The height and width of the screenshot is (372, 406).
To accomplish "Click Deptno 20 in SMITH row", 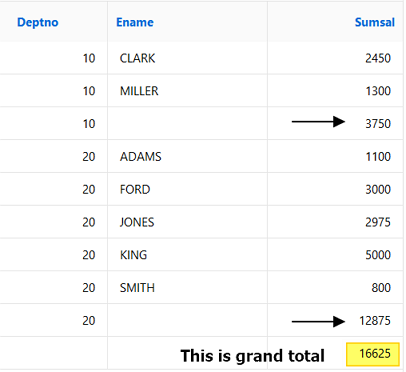I will (89, 288).
